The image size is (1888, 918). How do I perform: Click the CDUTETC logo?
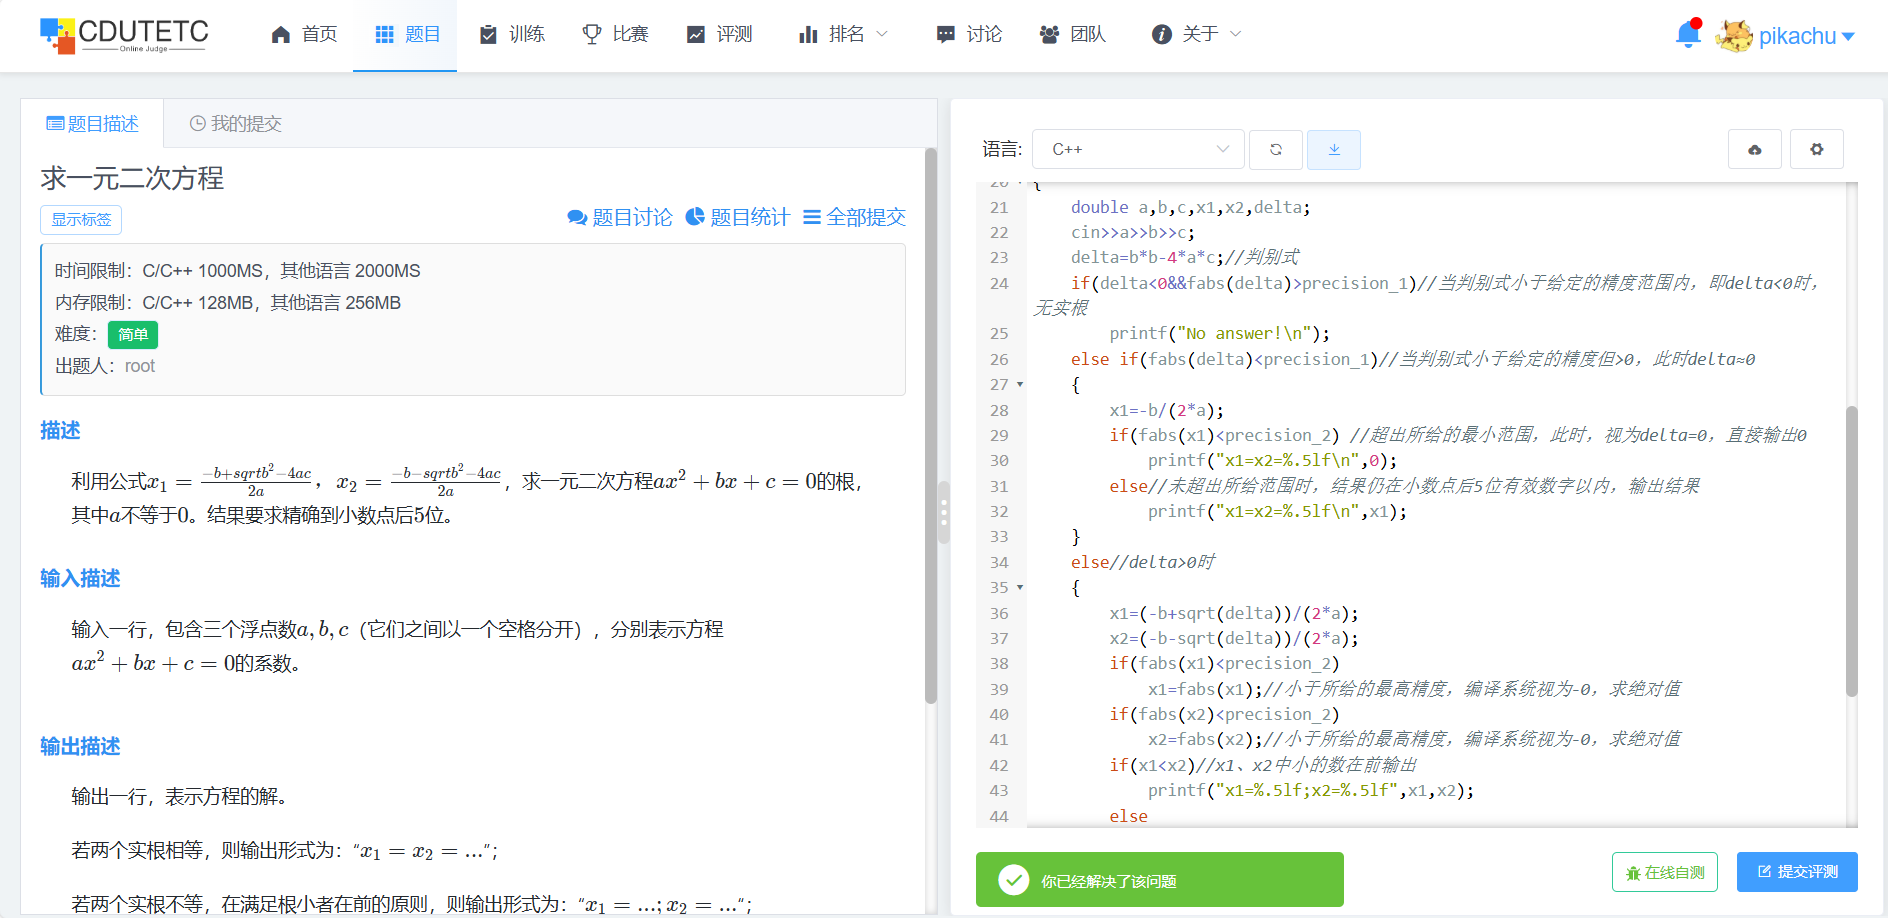coord(124,35)
